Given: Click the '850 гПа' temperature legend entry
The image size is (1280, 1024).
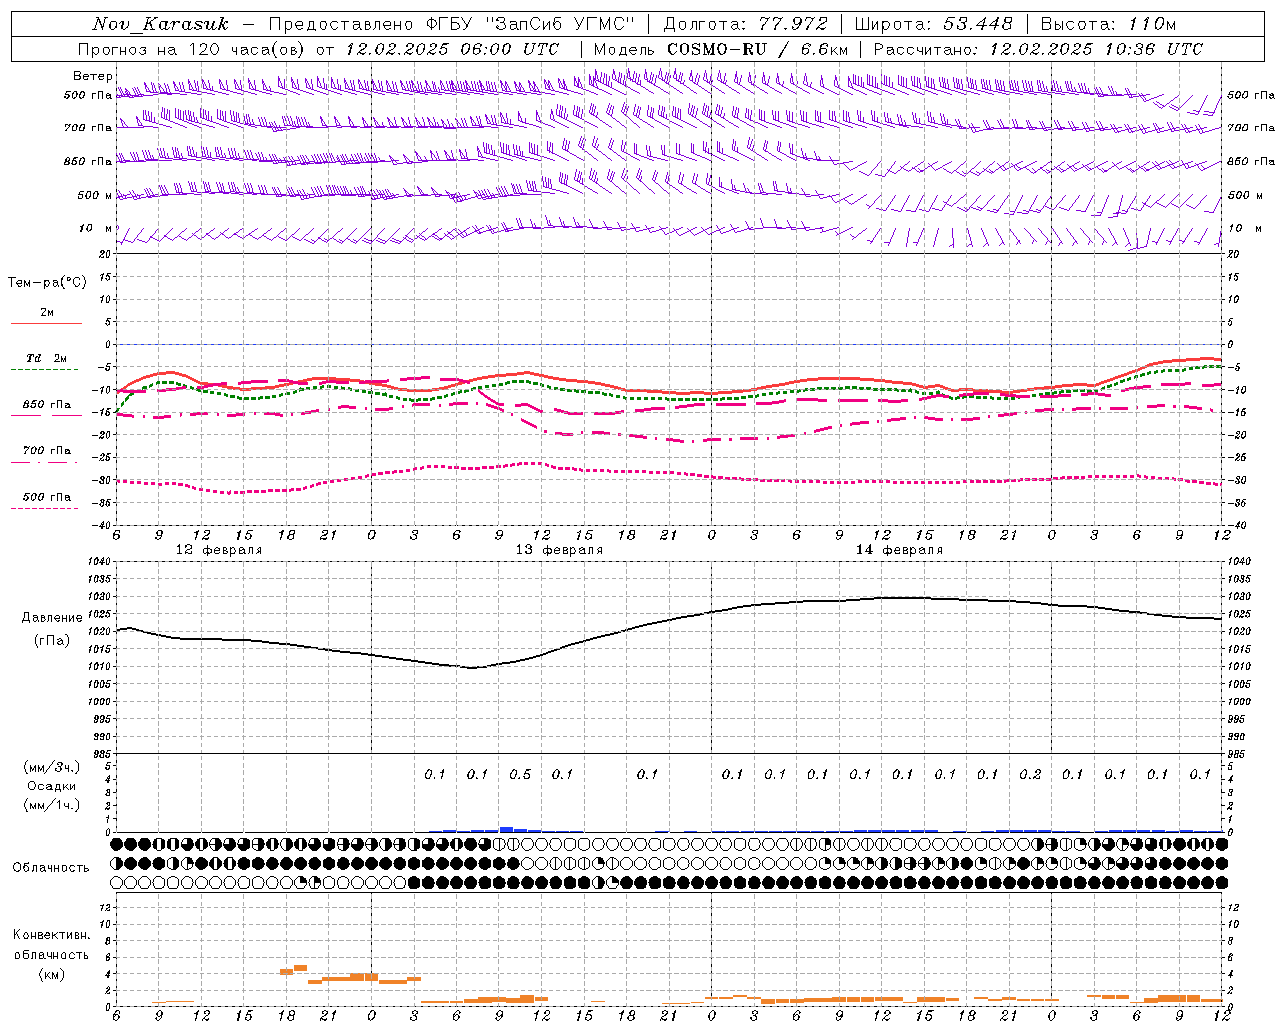Looking at the screenshot, I should pyautogui.click(x=47, y=405).
